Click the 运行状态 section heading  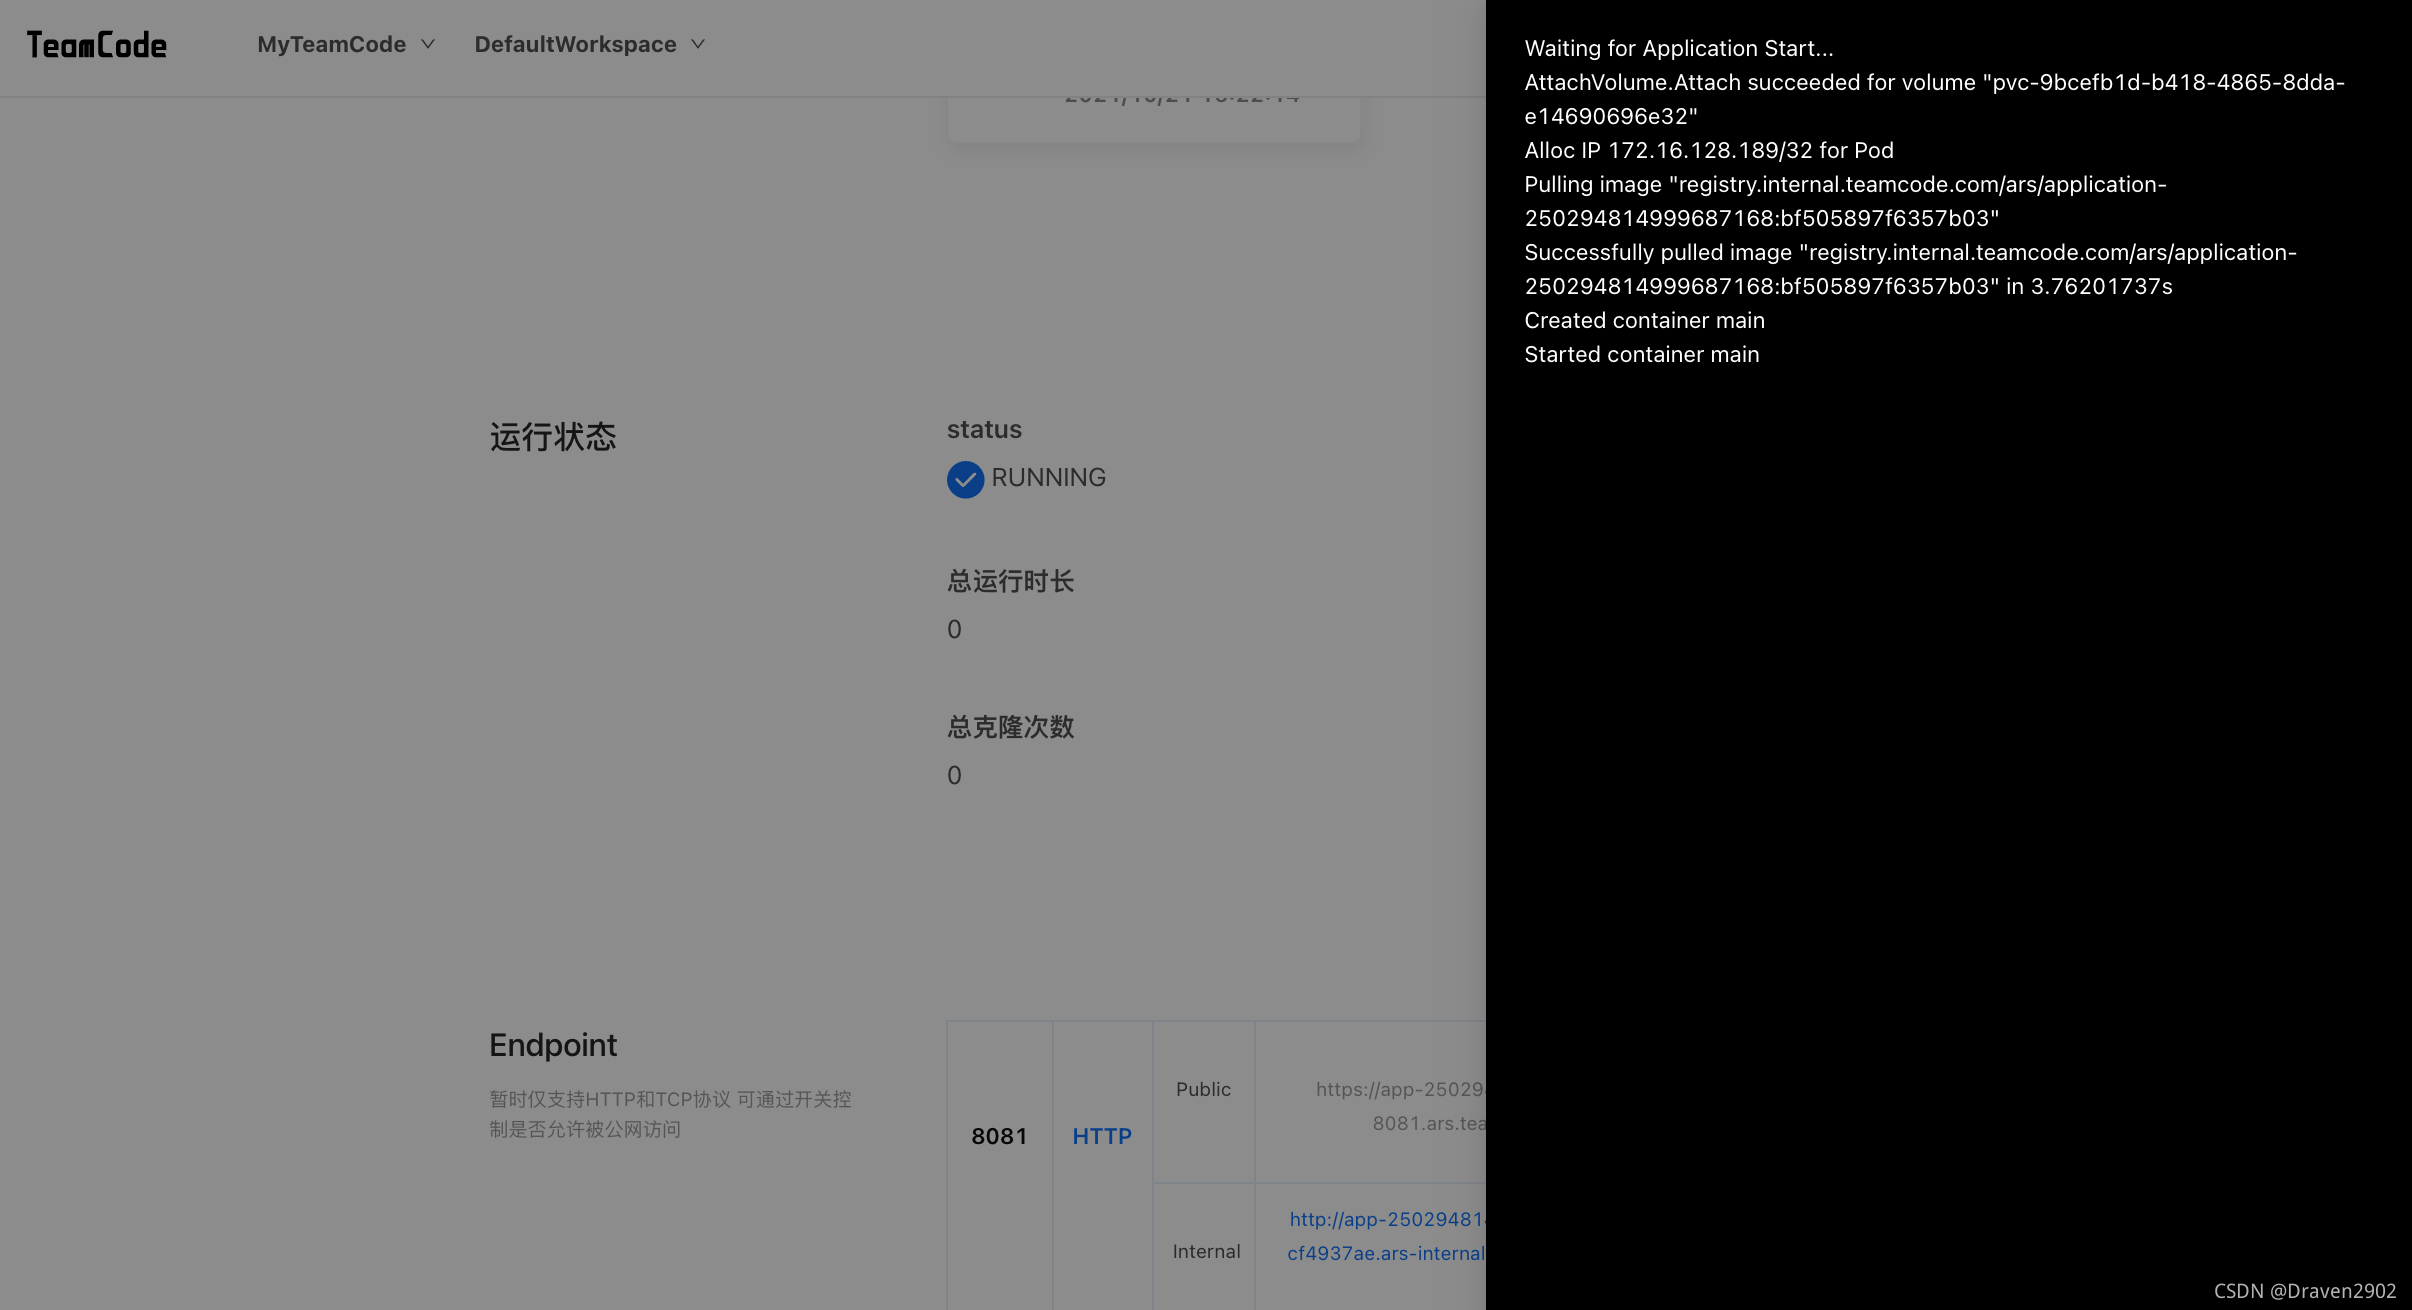(x=553, y=437)
